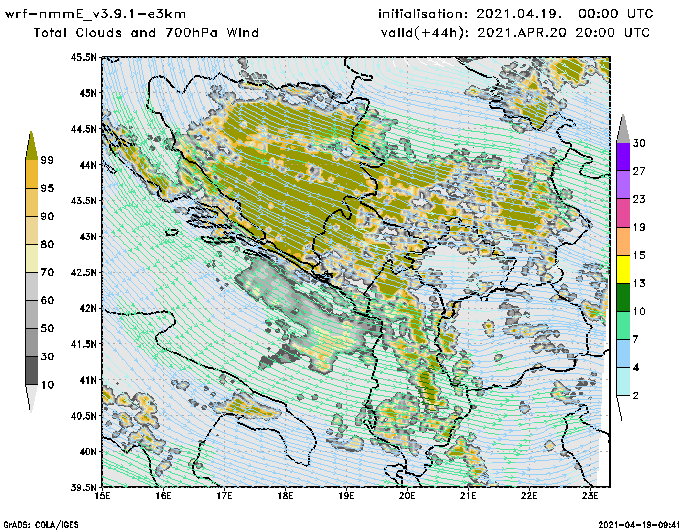The width and height of the screenshot is (700, 530).
Task: Click the '40N' latitude label
Action: coord(88,451)
